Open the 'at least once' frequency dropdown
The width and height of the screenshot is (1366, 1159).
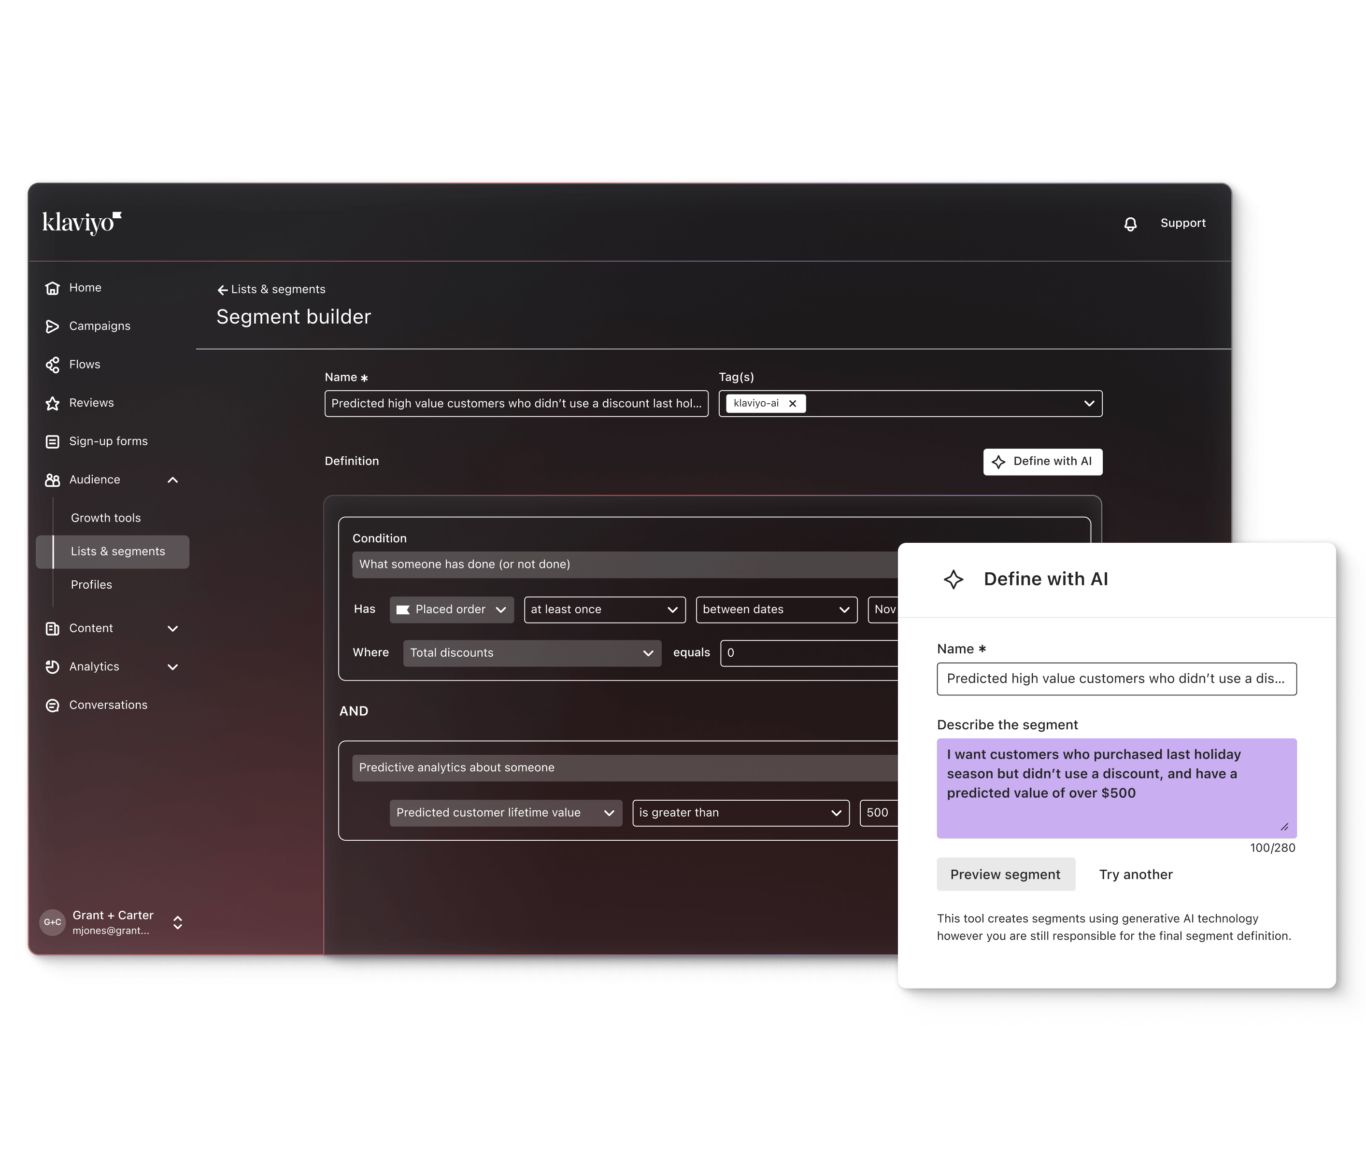604,609
